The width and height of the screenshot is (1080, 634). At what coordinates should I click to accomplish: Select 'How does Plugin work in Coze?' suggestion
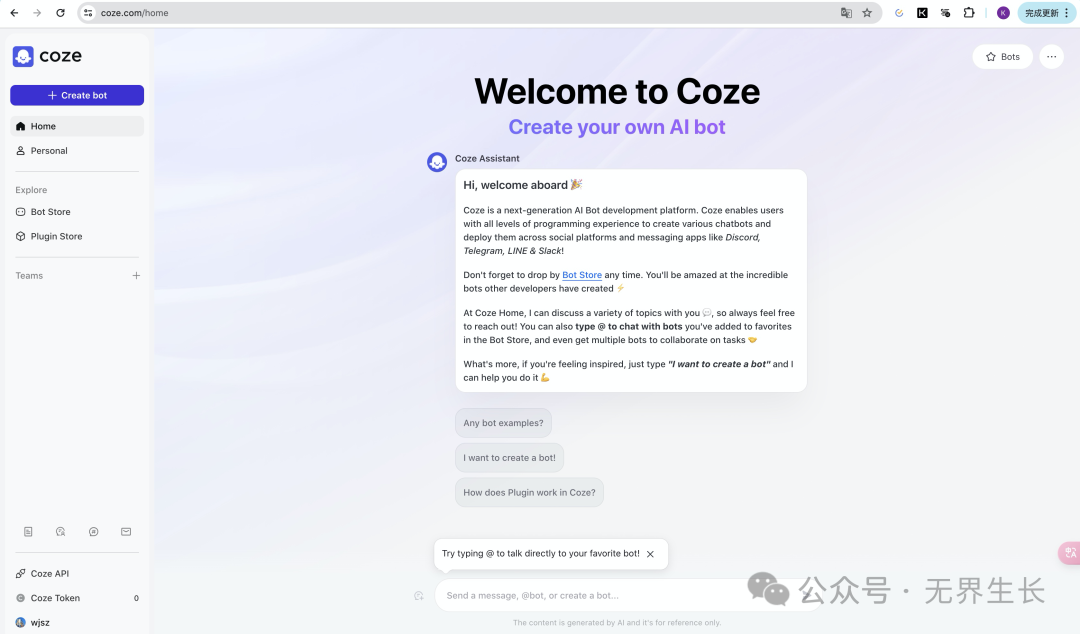pyautogui.click(x=529, y=493)
